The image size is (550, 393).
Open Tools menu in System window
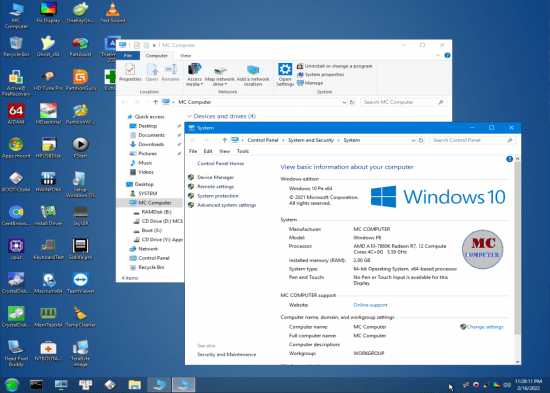[243, 151]
